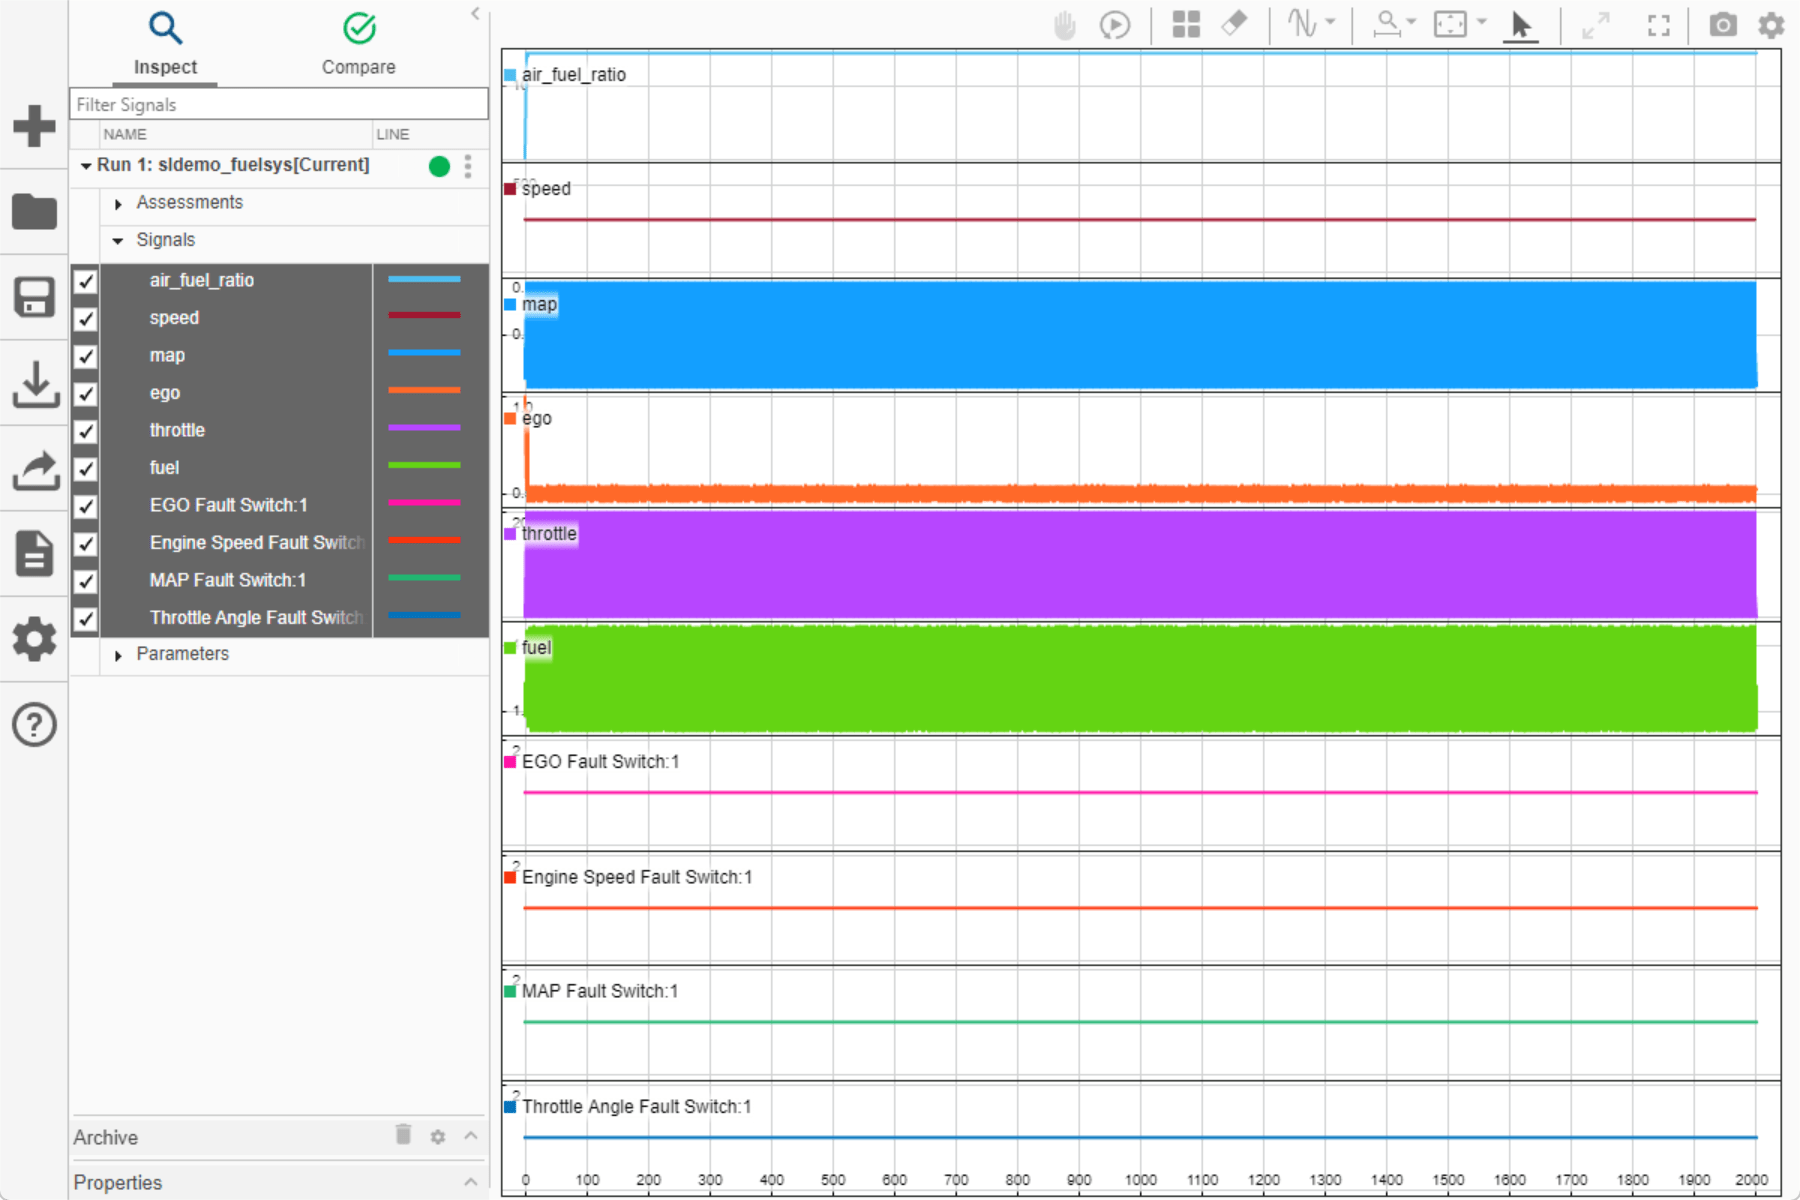Open the Help question mark icon
This screenshot has width=1800, height=1200.
tap(35, 723)
